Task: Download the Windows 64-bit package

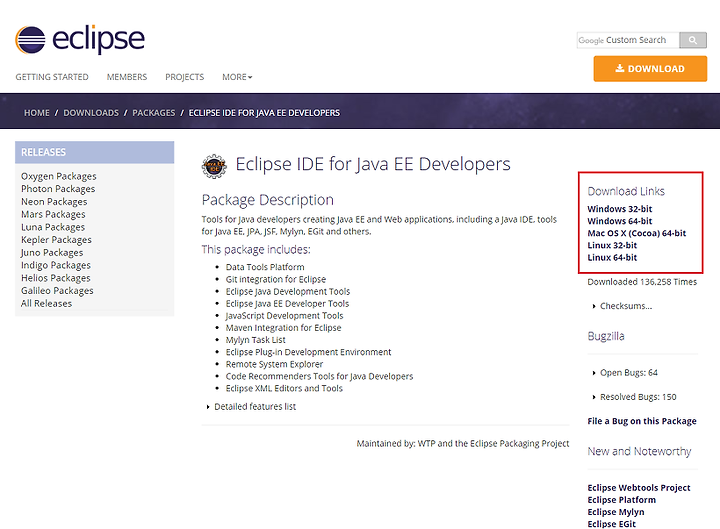Action: pyautogui.click(x=619, y=221)
